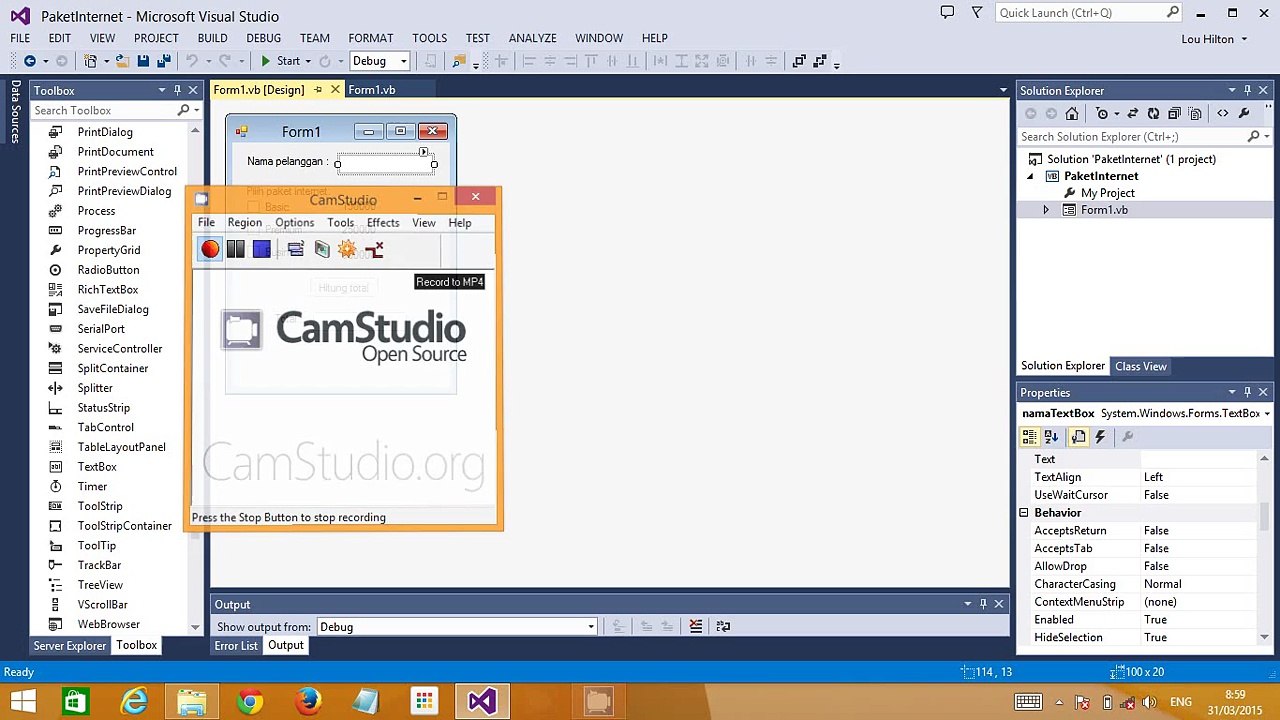This screenshot has height=720, width=1280.
Task: Switch to Form1.vb code tab
Action: pyautogui.click(x=371, y=90)
